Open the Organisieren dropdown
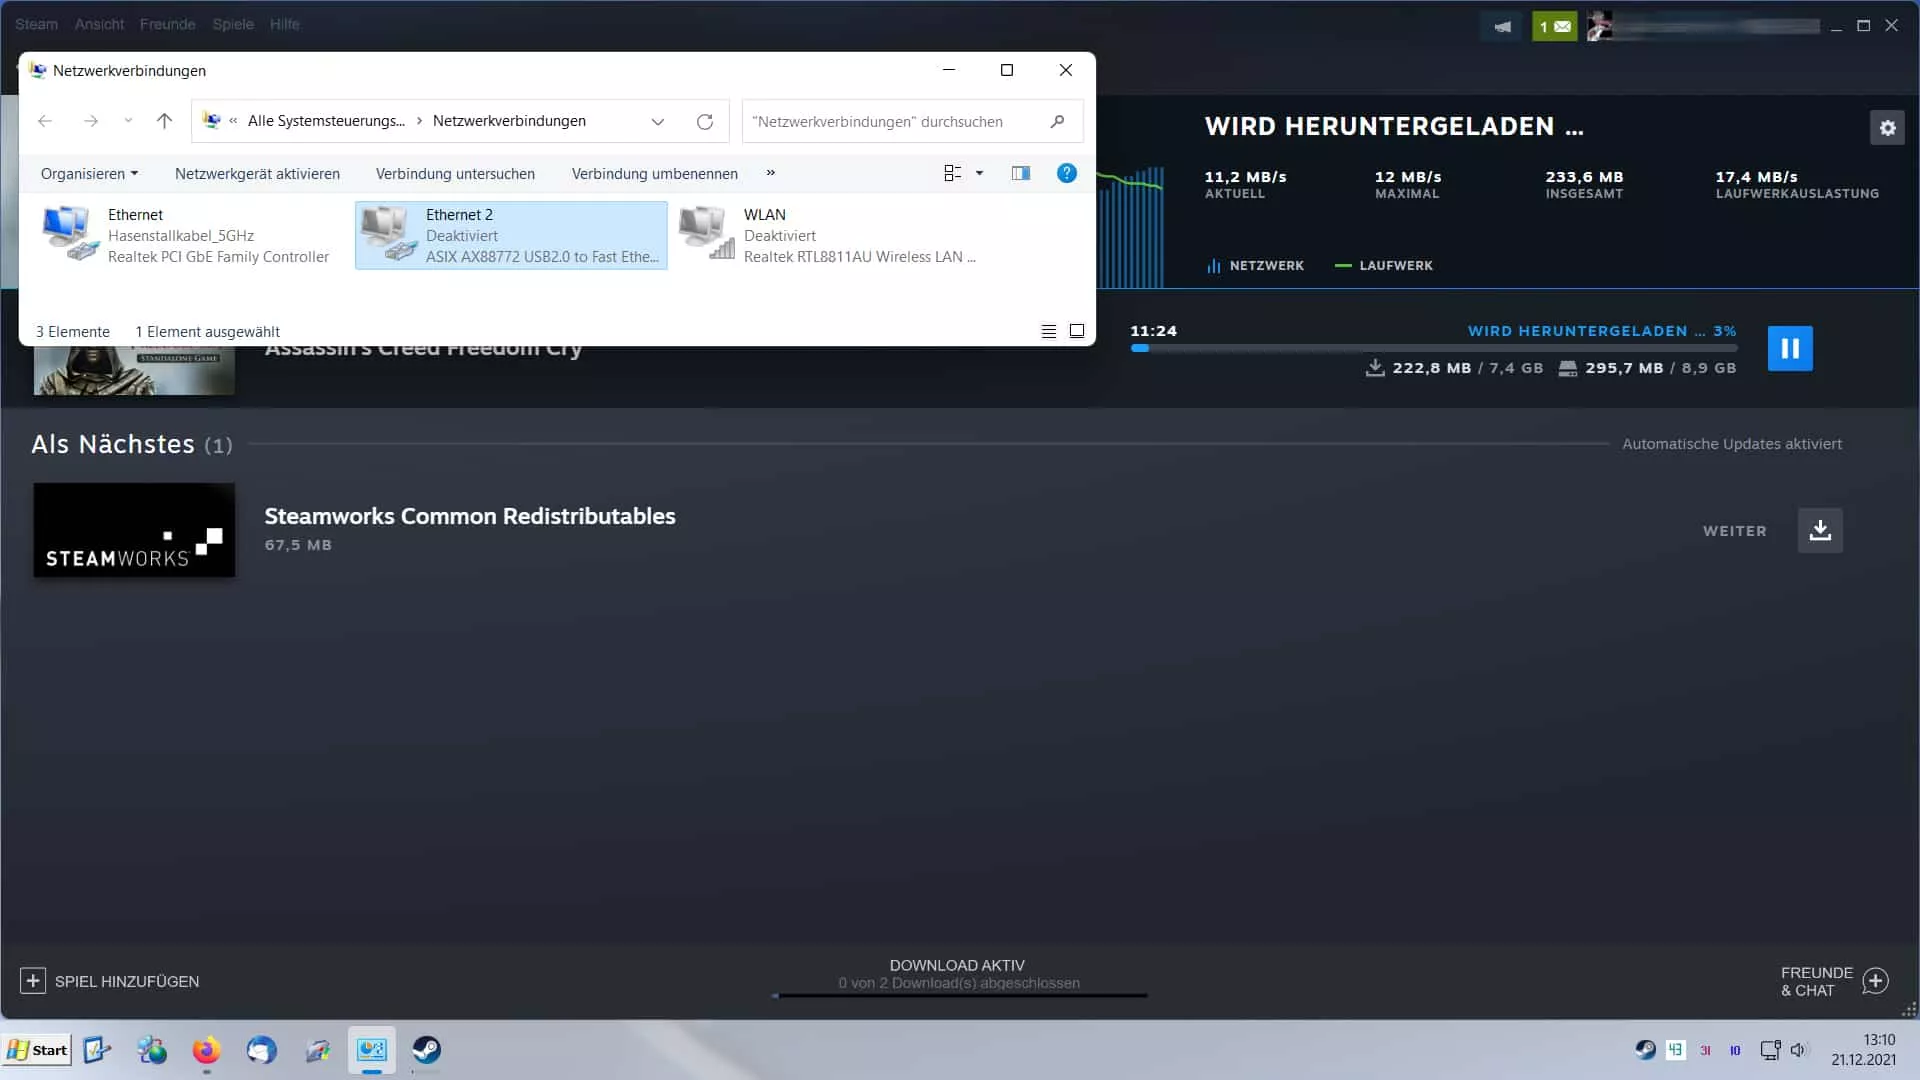The width and height of the screenshot is (1920, 1080). (89, 173)
